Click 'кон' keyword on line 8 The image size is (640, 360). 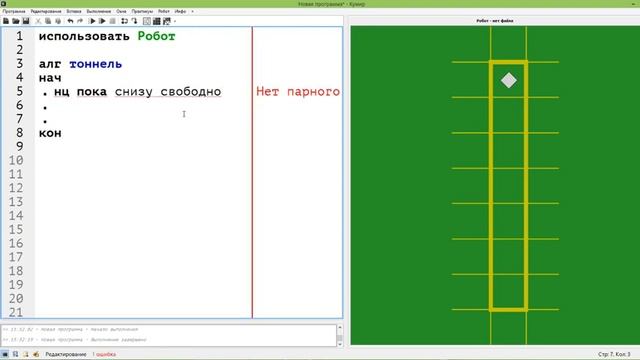click(50, 133)
